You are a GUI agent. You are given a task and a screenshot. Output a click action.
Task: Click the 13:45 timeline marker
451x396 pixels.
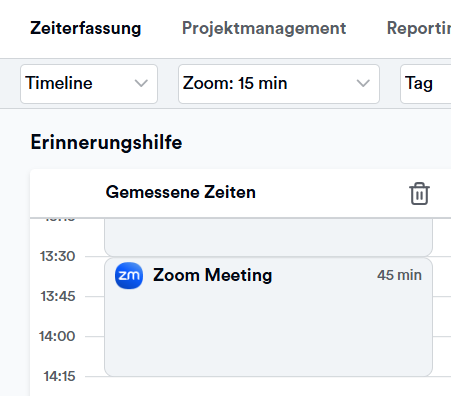pyautogui.click(x=58, y=296)
